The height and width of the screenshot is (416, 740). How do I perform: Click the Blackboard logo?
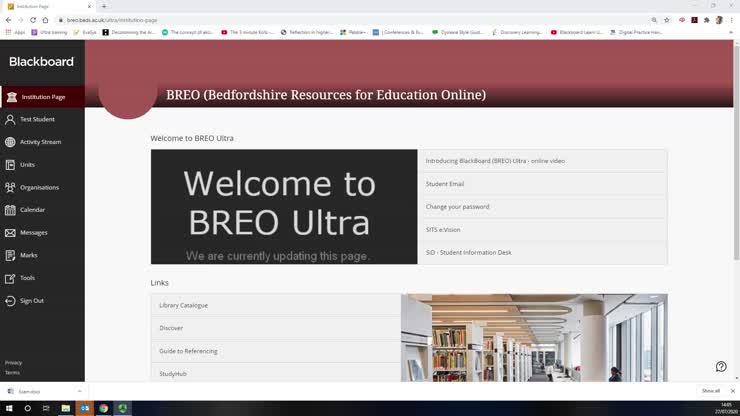42,61
